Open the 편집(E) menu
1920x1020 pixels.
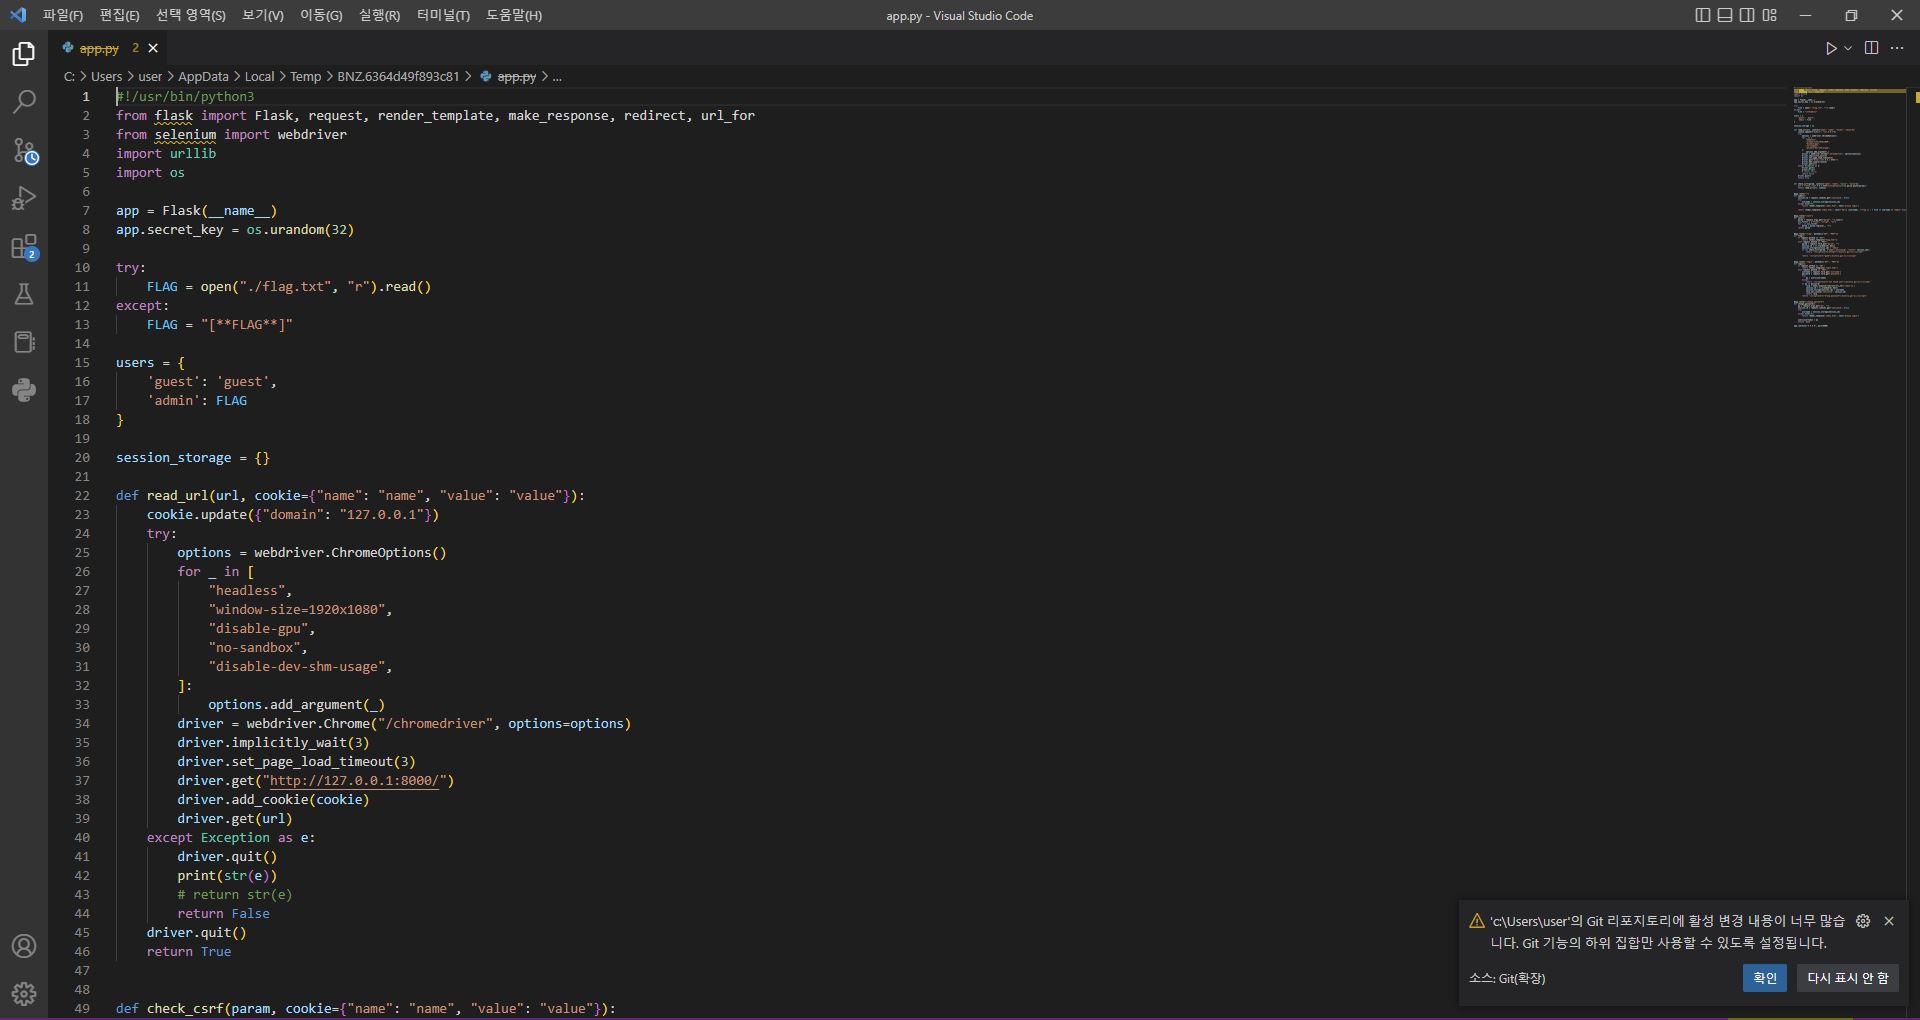(x=119, y=15)
